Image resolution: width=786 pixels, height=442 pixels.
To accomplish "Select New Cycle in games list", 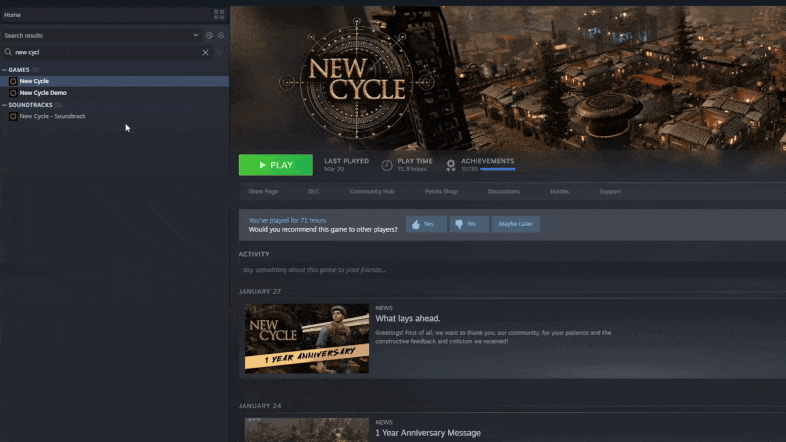I will pos(114,81).
